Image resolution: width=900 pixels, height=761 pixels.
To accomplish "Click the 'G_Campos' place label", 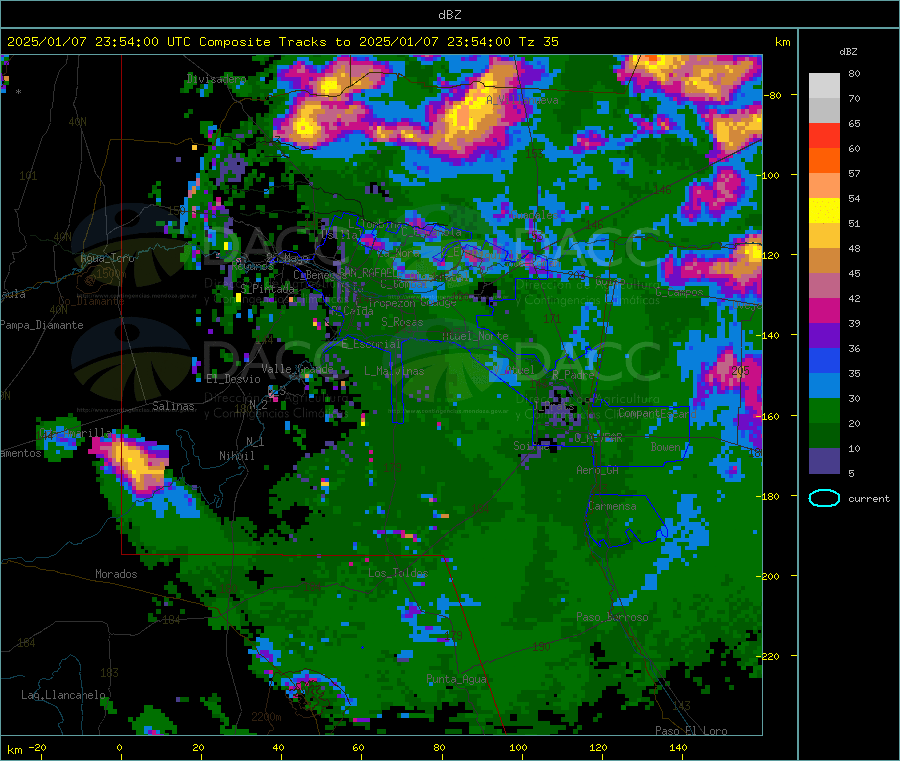I will pos(679,292).
